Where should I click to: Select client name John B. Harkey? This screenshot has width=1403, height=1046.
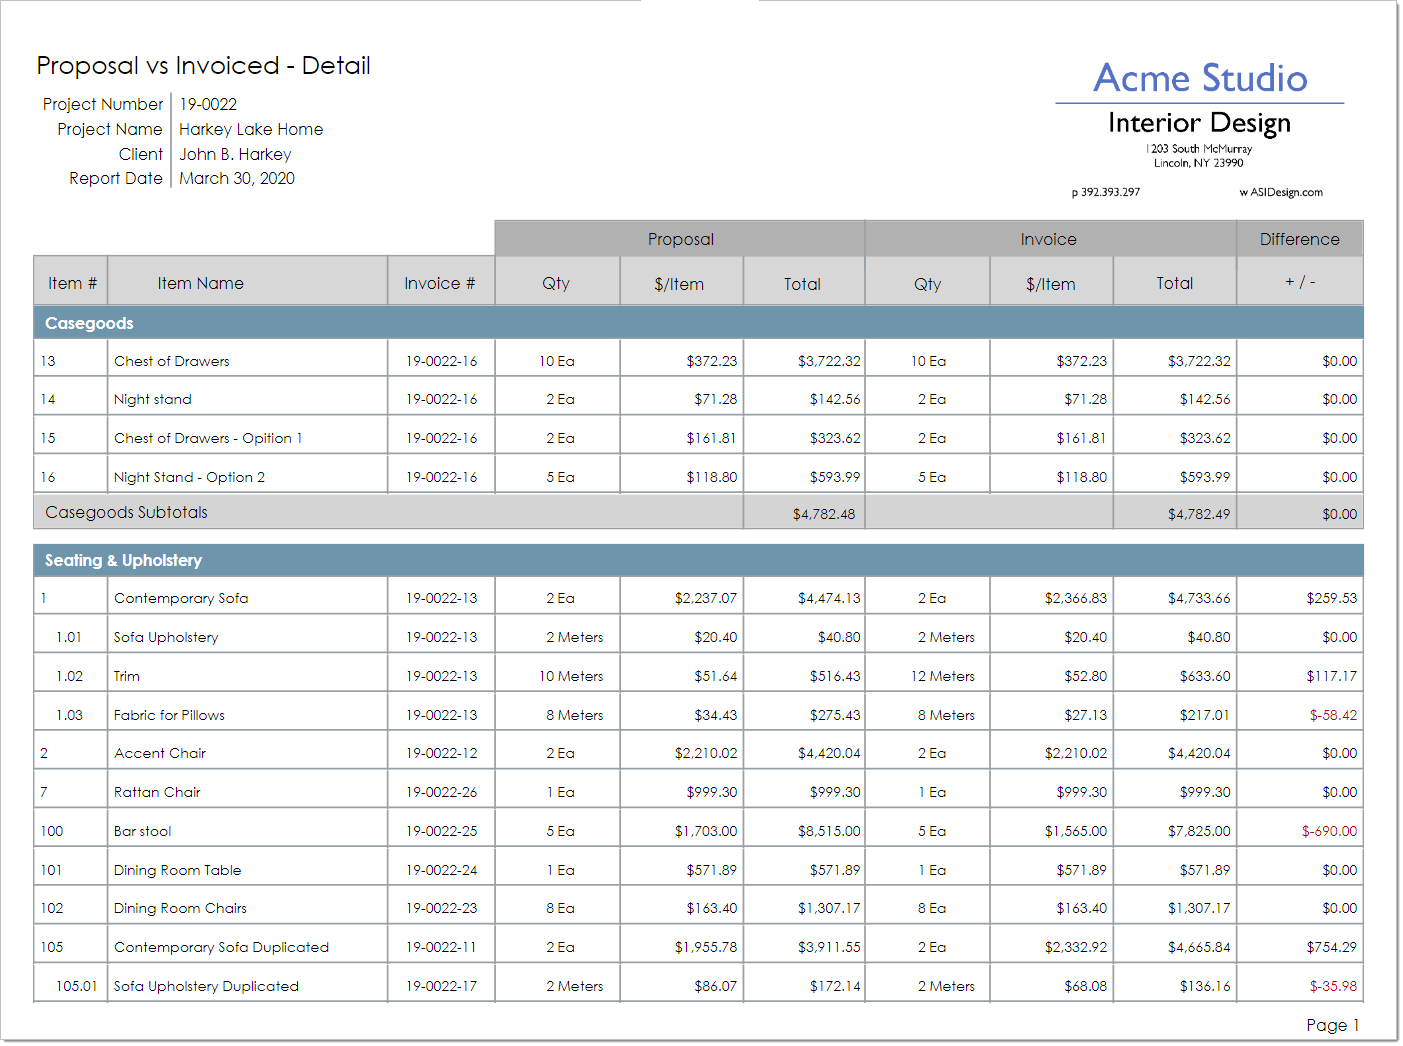point(235,154)
